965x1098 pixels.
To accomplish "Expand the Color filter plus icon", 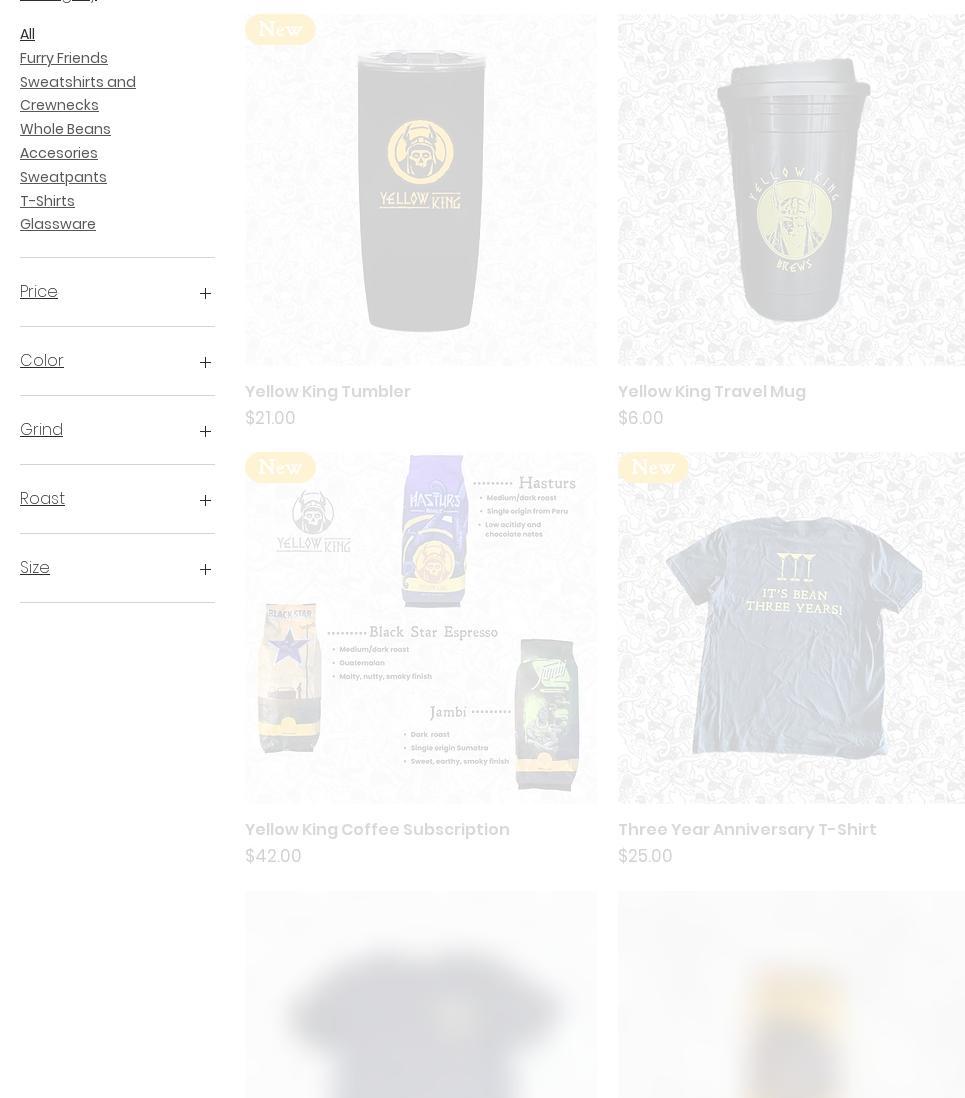I will (205, 362).
